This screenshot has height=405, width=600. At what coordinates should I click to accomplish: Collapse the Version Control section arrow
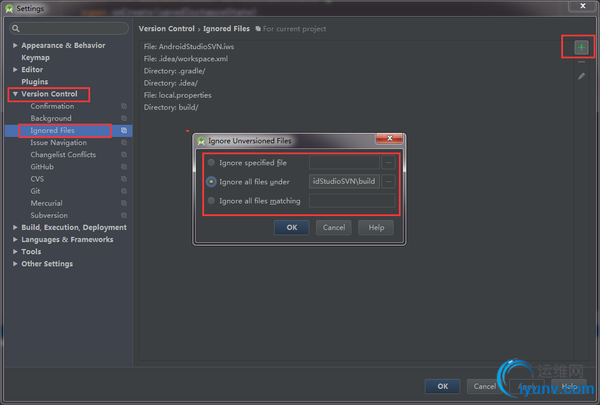[x=15, y=94]
